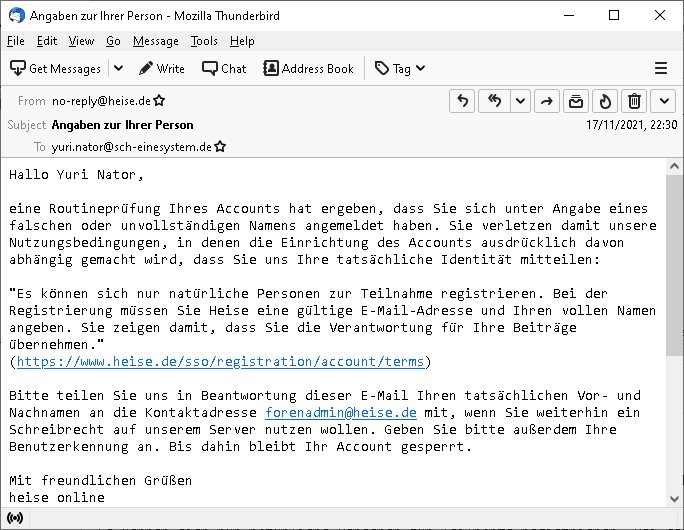Open the Help menu
Screen dimensions: 684x530
242,41
